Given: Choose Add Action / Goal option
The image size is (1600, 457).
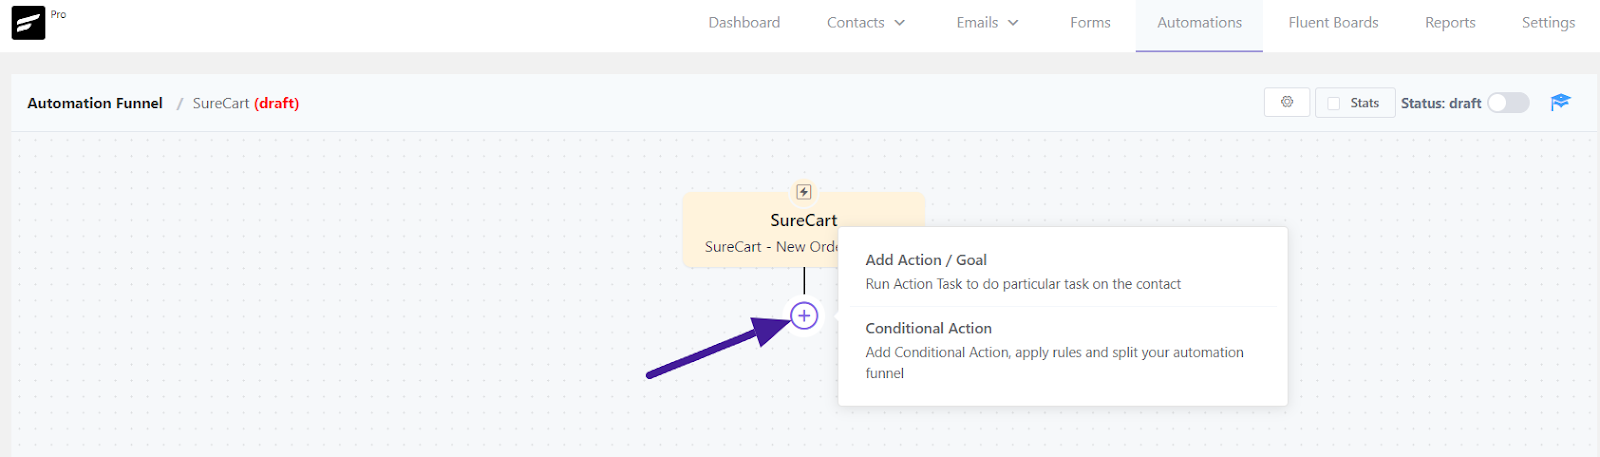Looking at the screenshot, I should point(1062,271).
